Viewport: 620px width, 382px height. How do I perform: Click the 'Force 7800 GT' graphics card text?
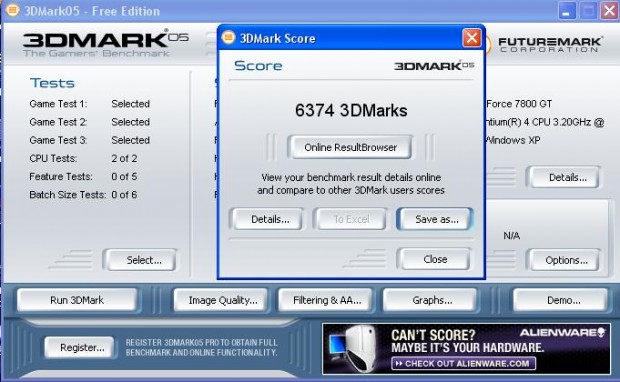(519, 104)
